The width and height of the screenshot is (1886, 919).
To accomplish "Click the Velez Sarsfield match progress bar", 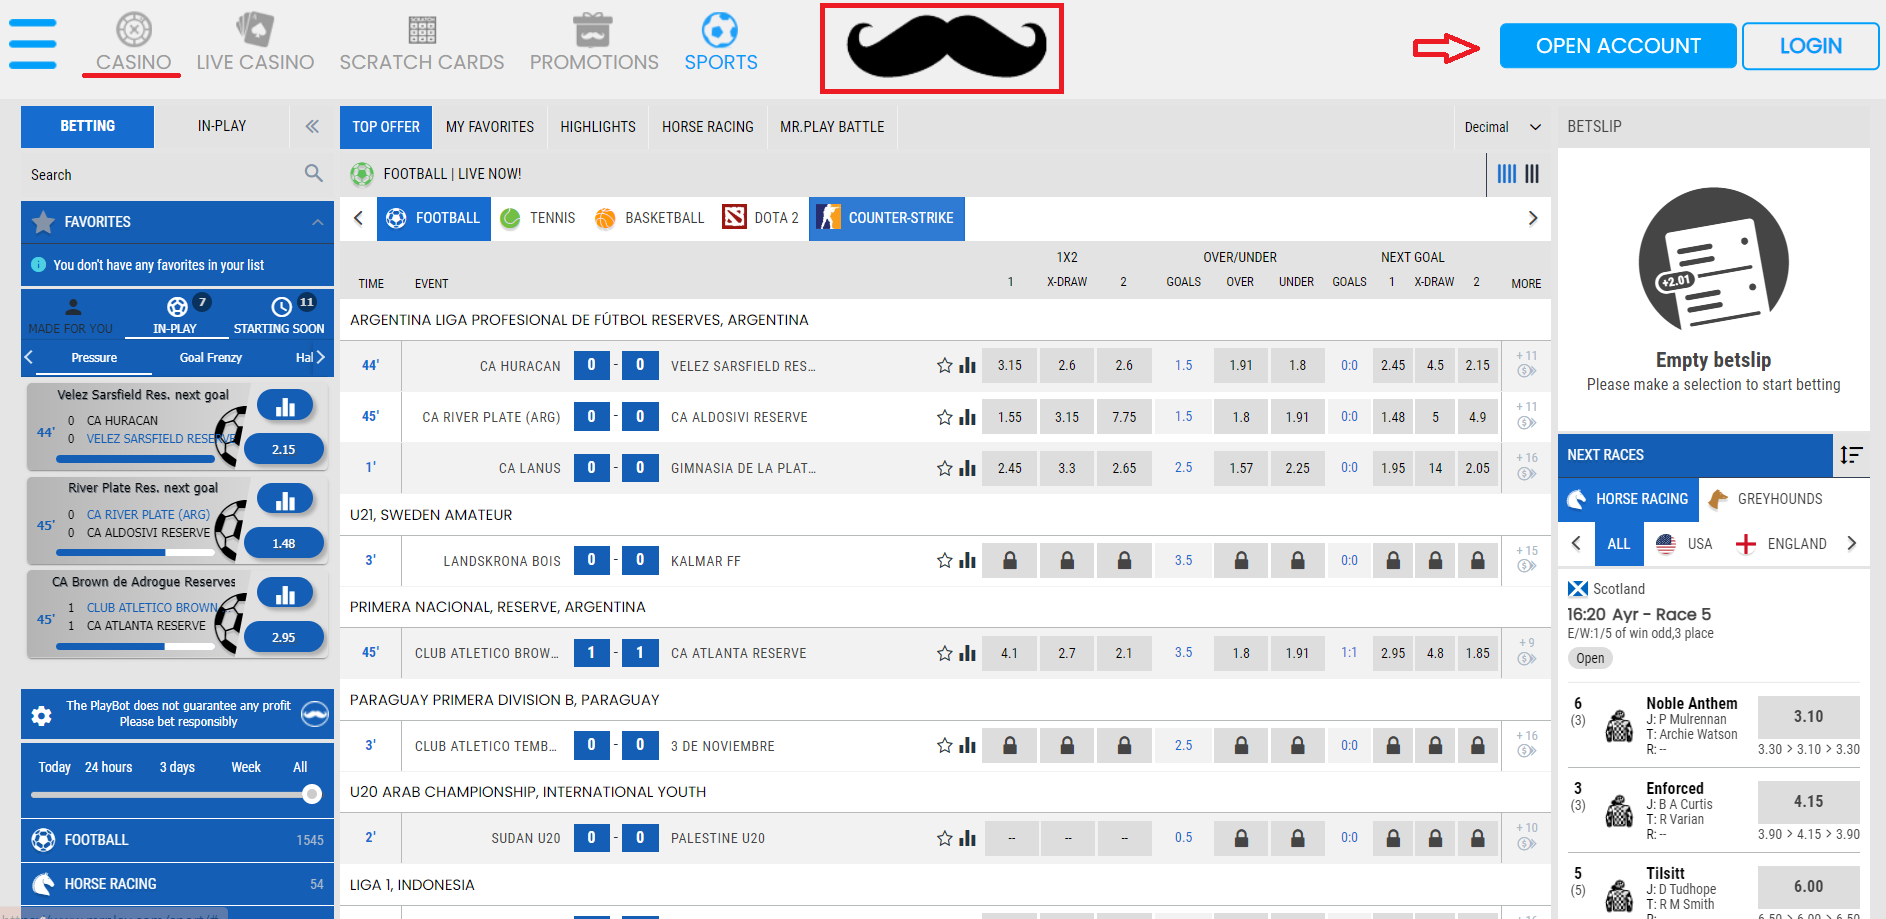I will click(135, 459).
